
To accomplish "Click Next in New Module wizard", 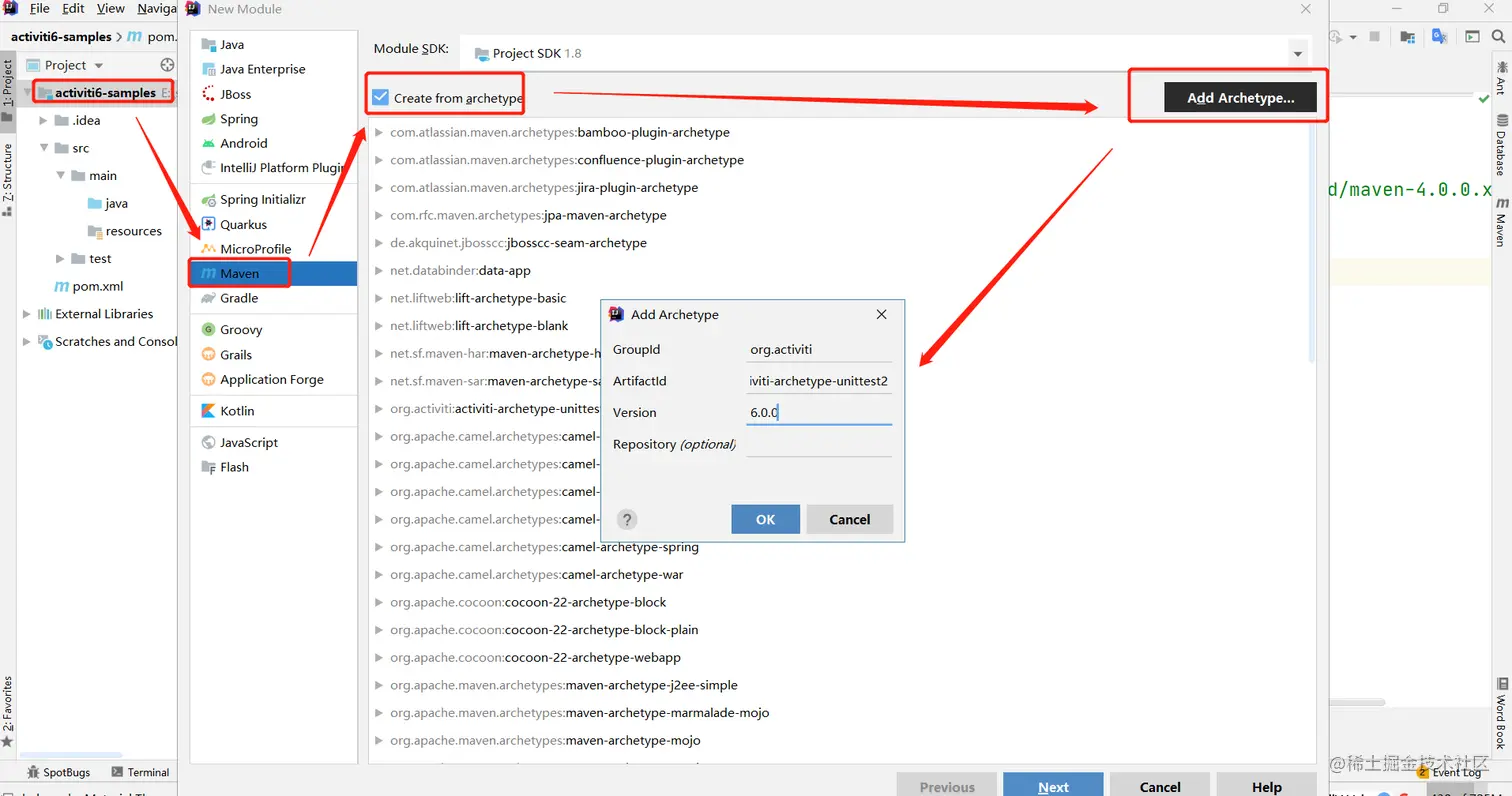I will tap(1053, 786).
